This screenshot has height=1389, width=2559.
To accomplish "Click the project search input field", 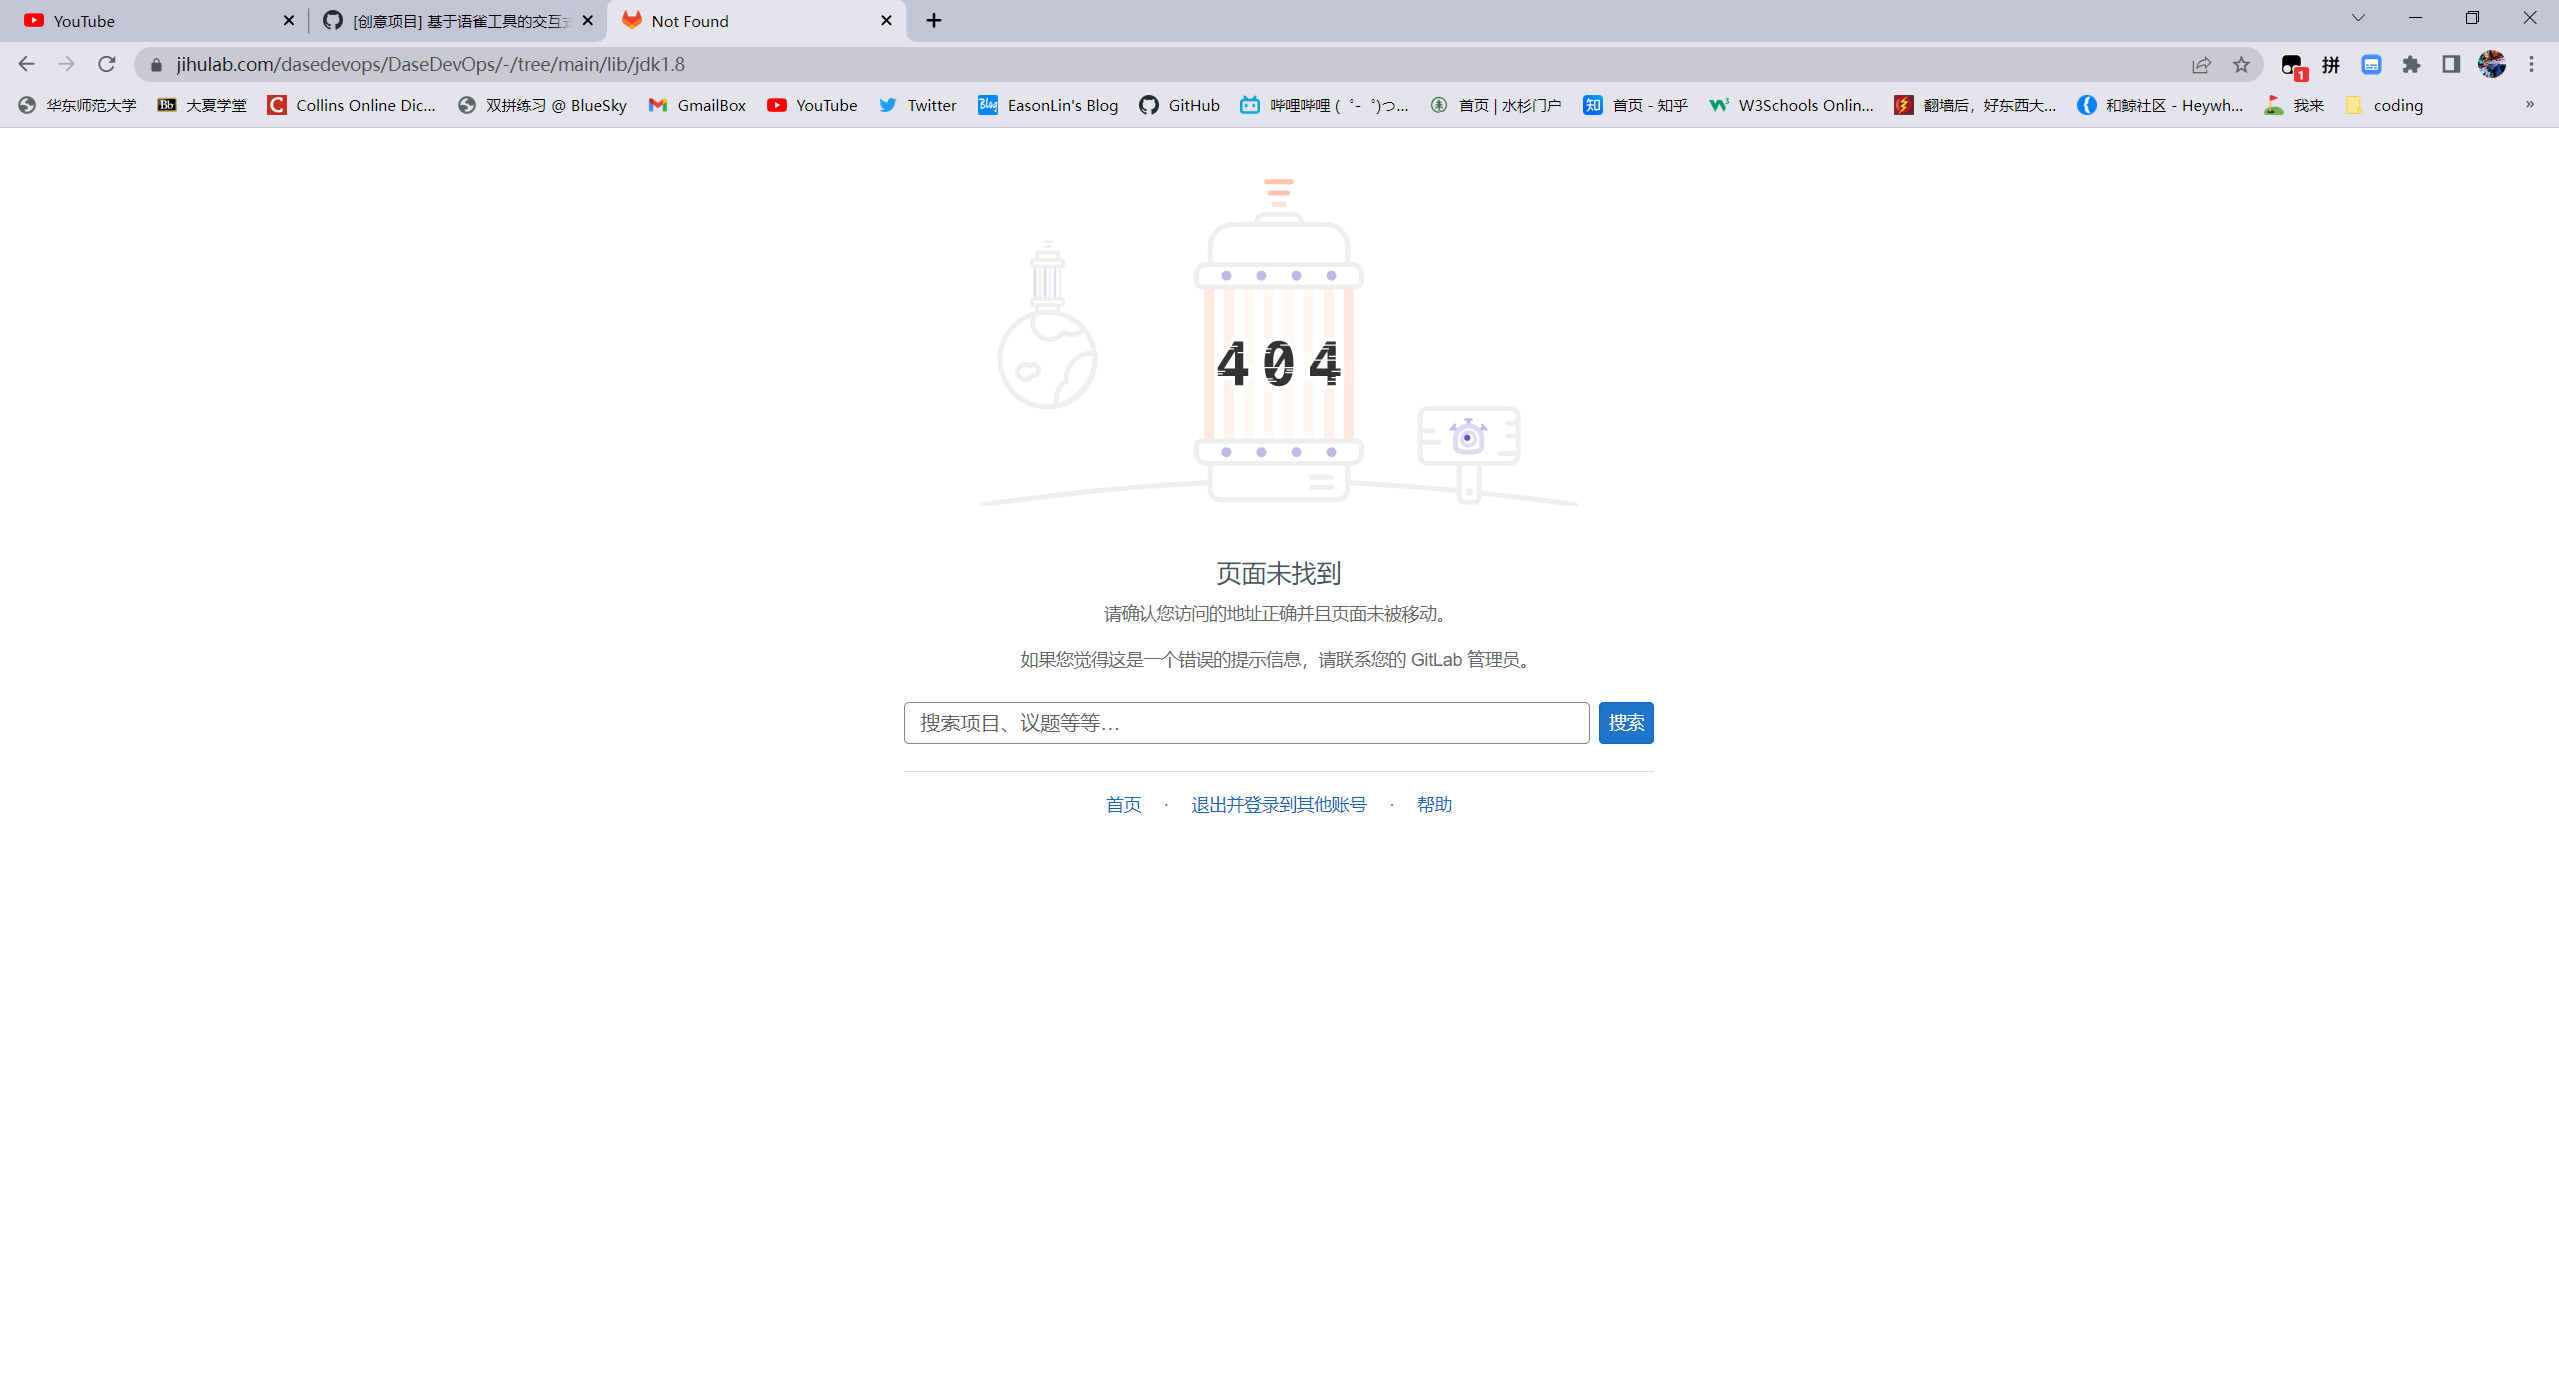I will [x=1244, y=722].
